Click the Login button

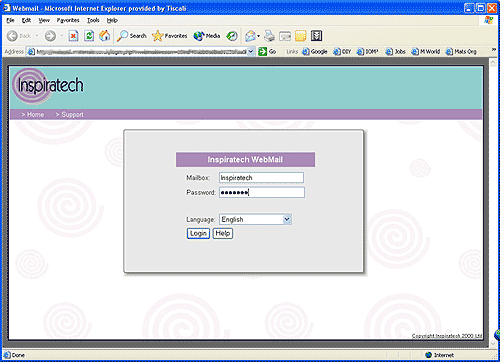click(x=198, y=233)
